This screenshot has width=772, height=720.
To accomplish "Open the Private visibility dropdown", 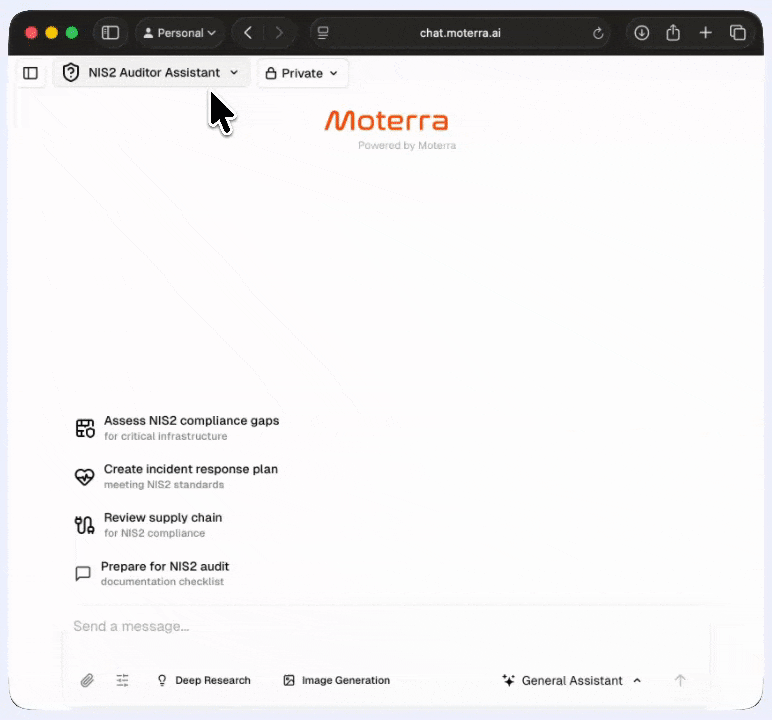I will 302,73.
